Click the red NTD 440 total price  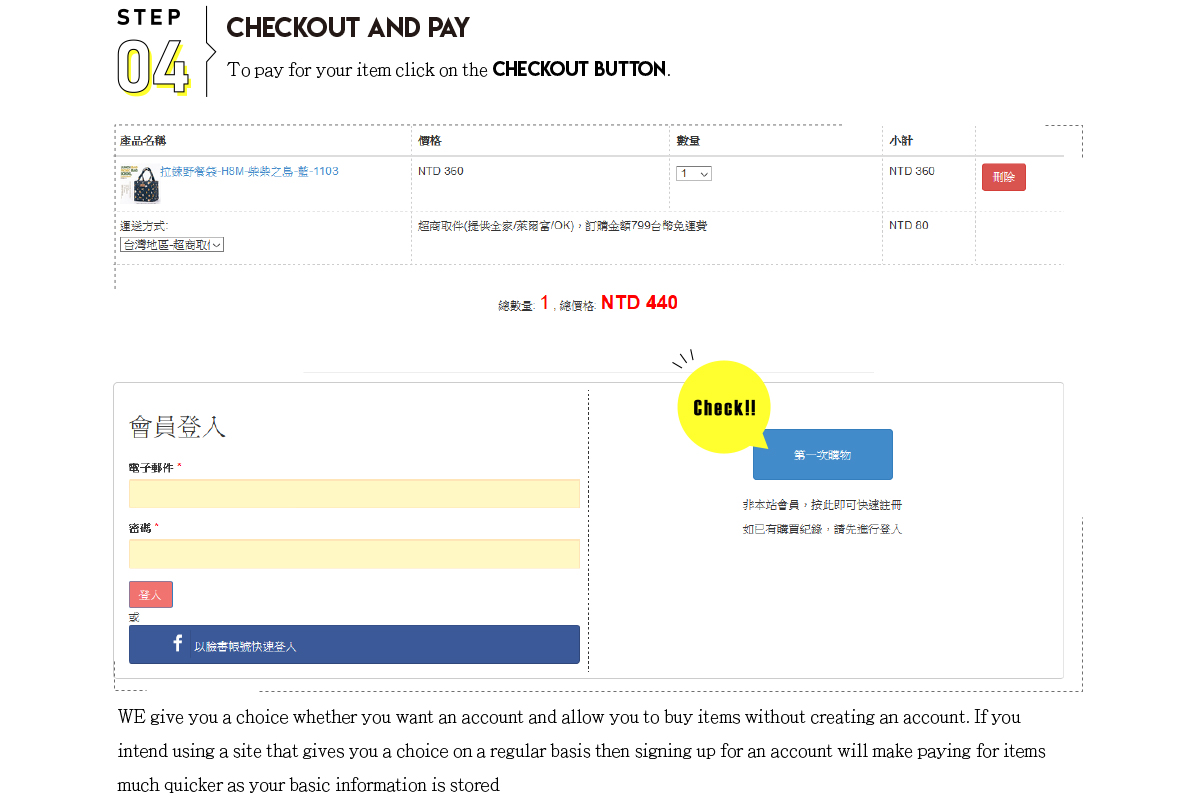tap(639, 303)
